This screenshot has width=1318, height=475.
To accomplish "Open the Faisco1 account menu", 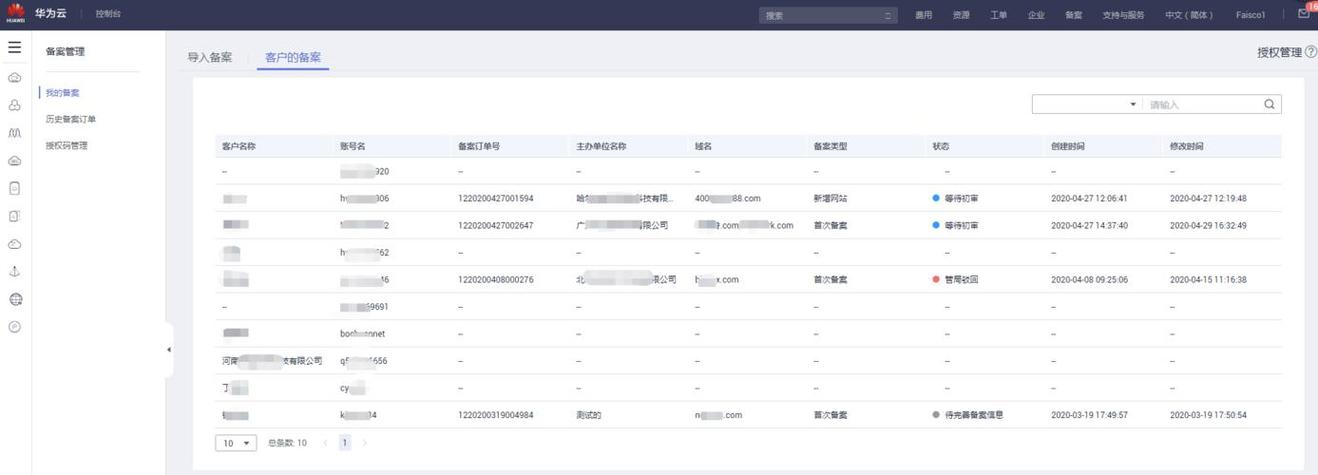I will tap(1251, 15).
